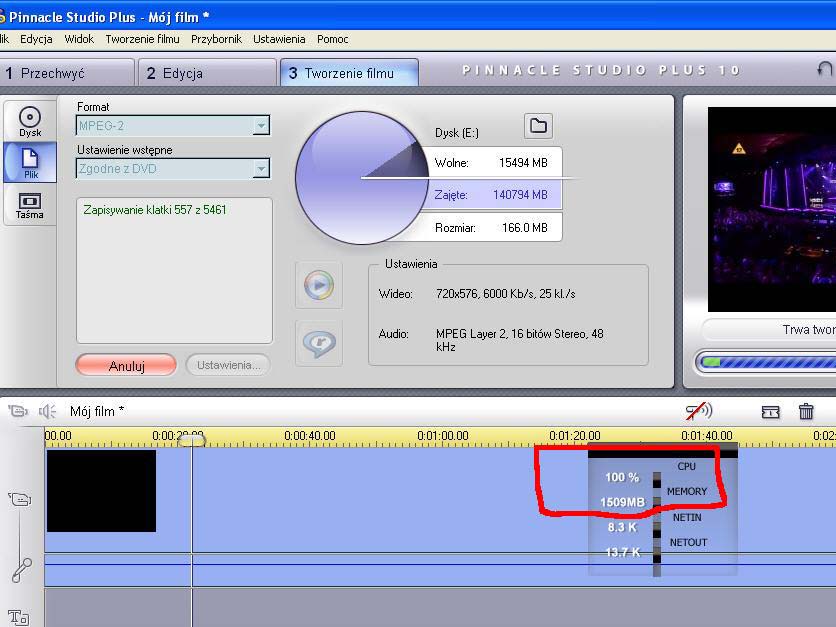Image resolution: width=836 pixels, height=627 pixels.
Task: Click the NETIN 8.3 K overlay reading
Action: click(x=622, y=527)
